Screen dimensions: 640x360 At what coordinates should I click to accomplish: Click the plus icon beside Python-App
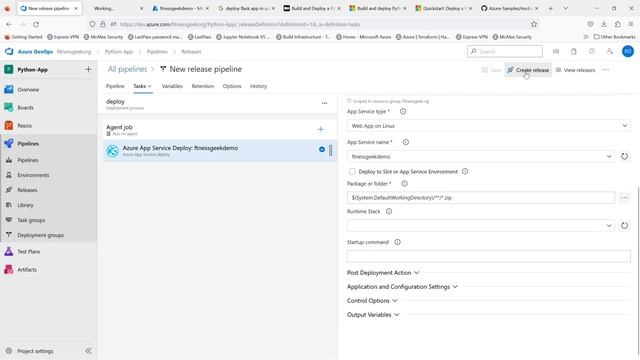[x=88, y=69]
